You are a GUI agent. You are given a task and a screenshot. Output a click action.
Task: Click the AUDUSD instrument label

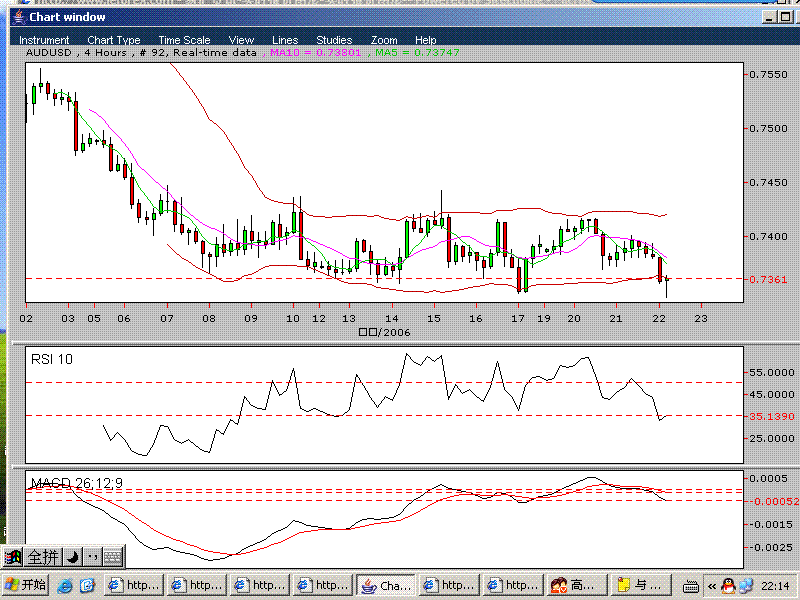point(48,53)
